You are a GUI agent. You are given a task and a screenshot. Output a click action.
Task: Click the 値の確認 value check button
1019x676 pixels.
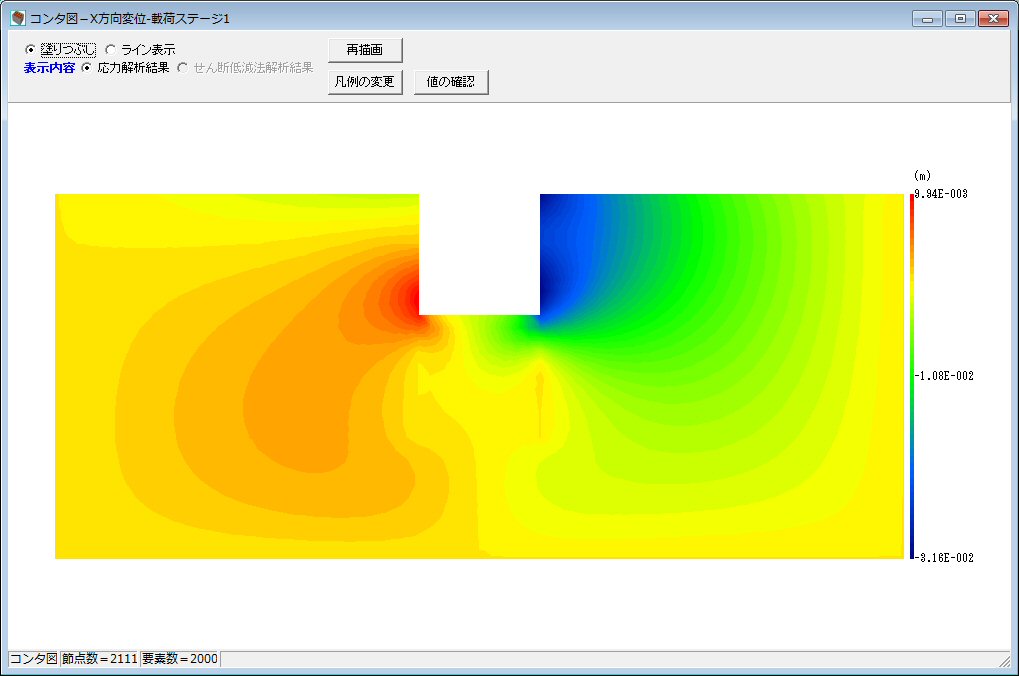pyautogui.click(x=451, y=82)
